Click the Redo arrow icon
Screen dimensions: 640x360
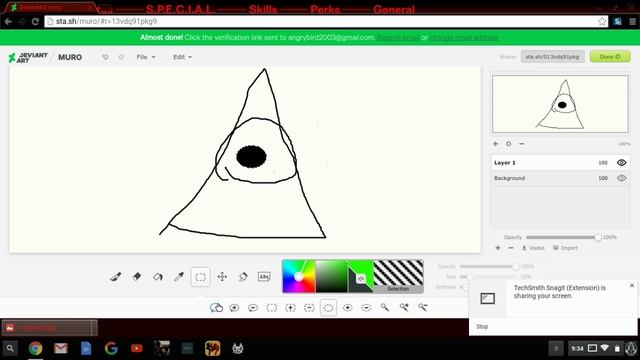[x=121, y=57]
